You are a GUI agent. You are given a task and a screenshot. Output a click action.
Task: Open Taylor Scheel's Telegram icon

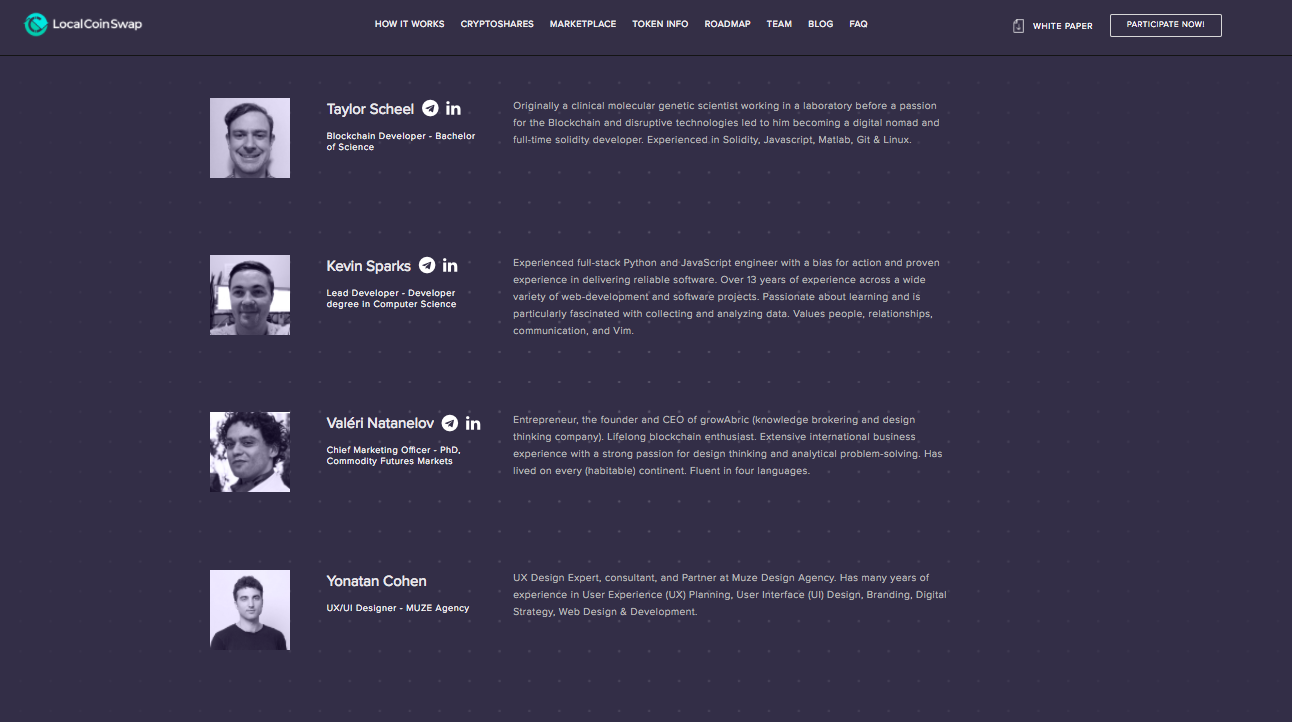click(430, 108)
